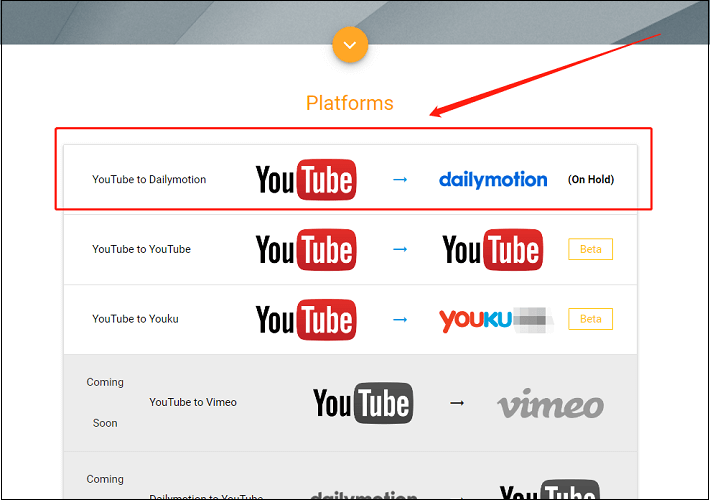This screenshot has height=500, width=710.
Task: Select the 'YouTube to Vimeo' label
Action: pos(193,402)
